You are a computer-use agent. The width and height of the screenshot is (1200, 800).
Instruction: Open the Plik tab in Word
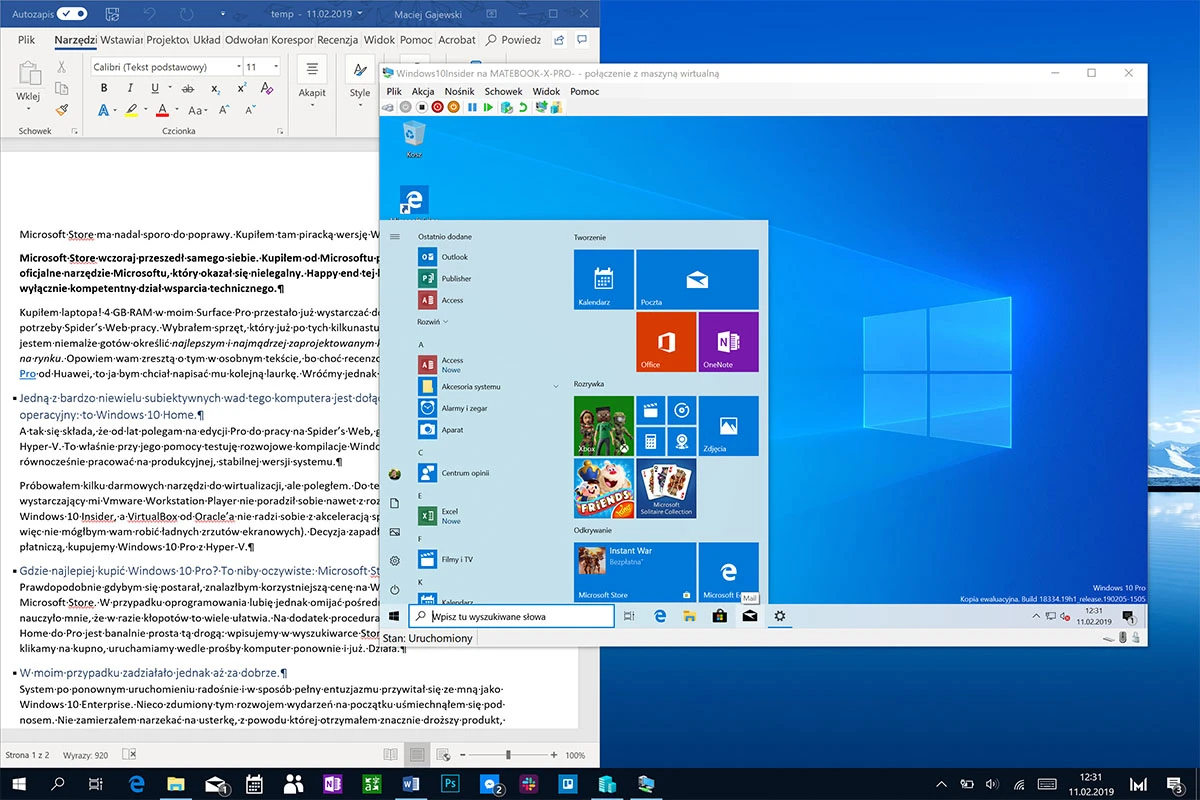tap(27, 40)
